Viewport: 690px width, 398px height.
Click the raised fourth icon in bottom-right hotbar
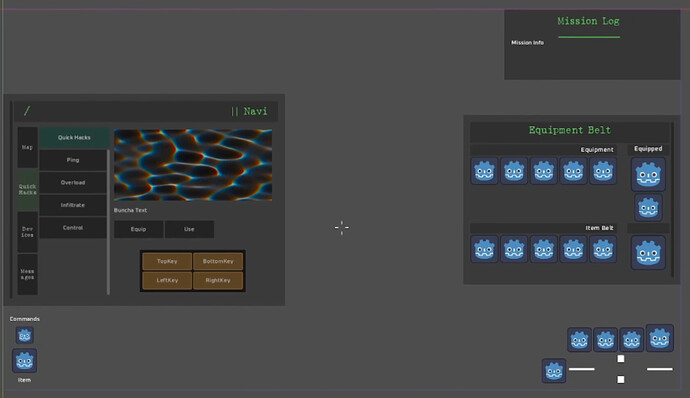[x=660, y=338]
